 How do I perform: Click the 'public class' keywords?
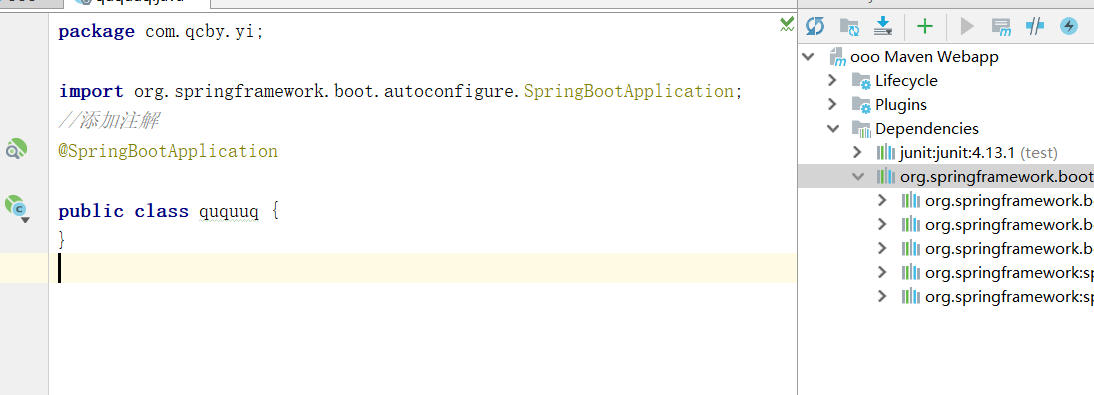(x=123, y=211)
